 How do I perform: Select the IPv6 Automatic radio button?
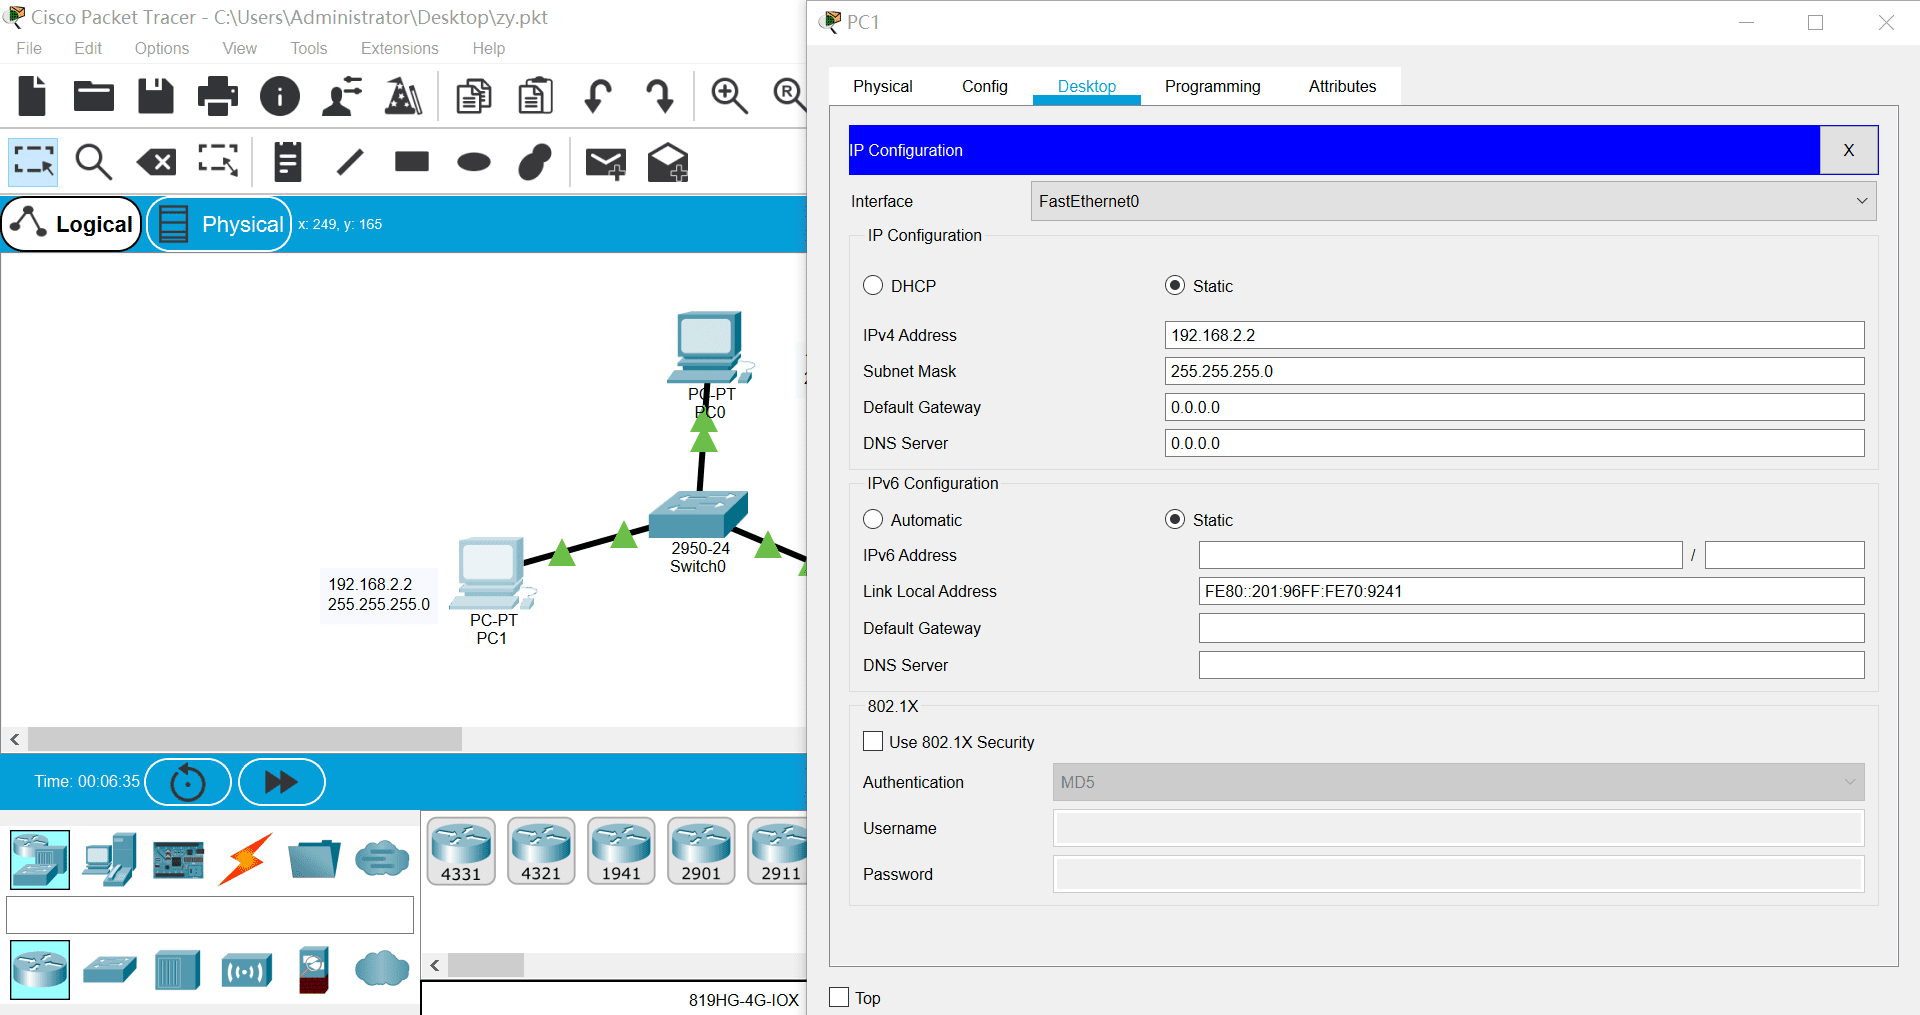[x=873, y=520]
